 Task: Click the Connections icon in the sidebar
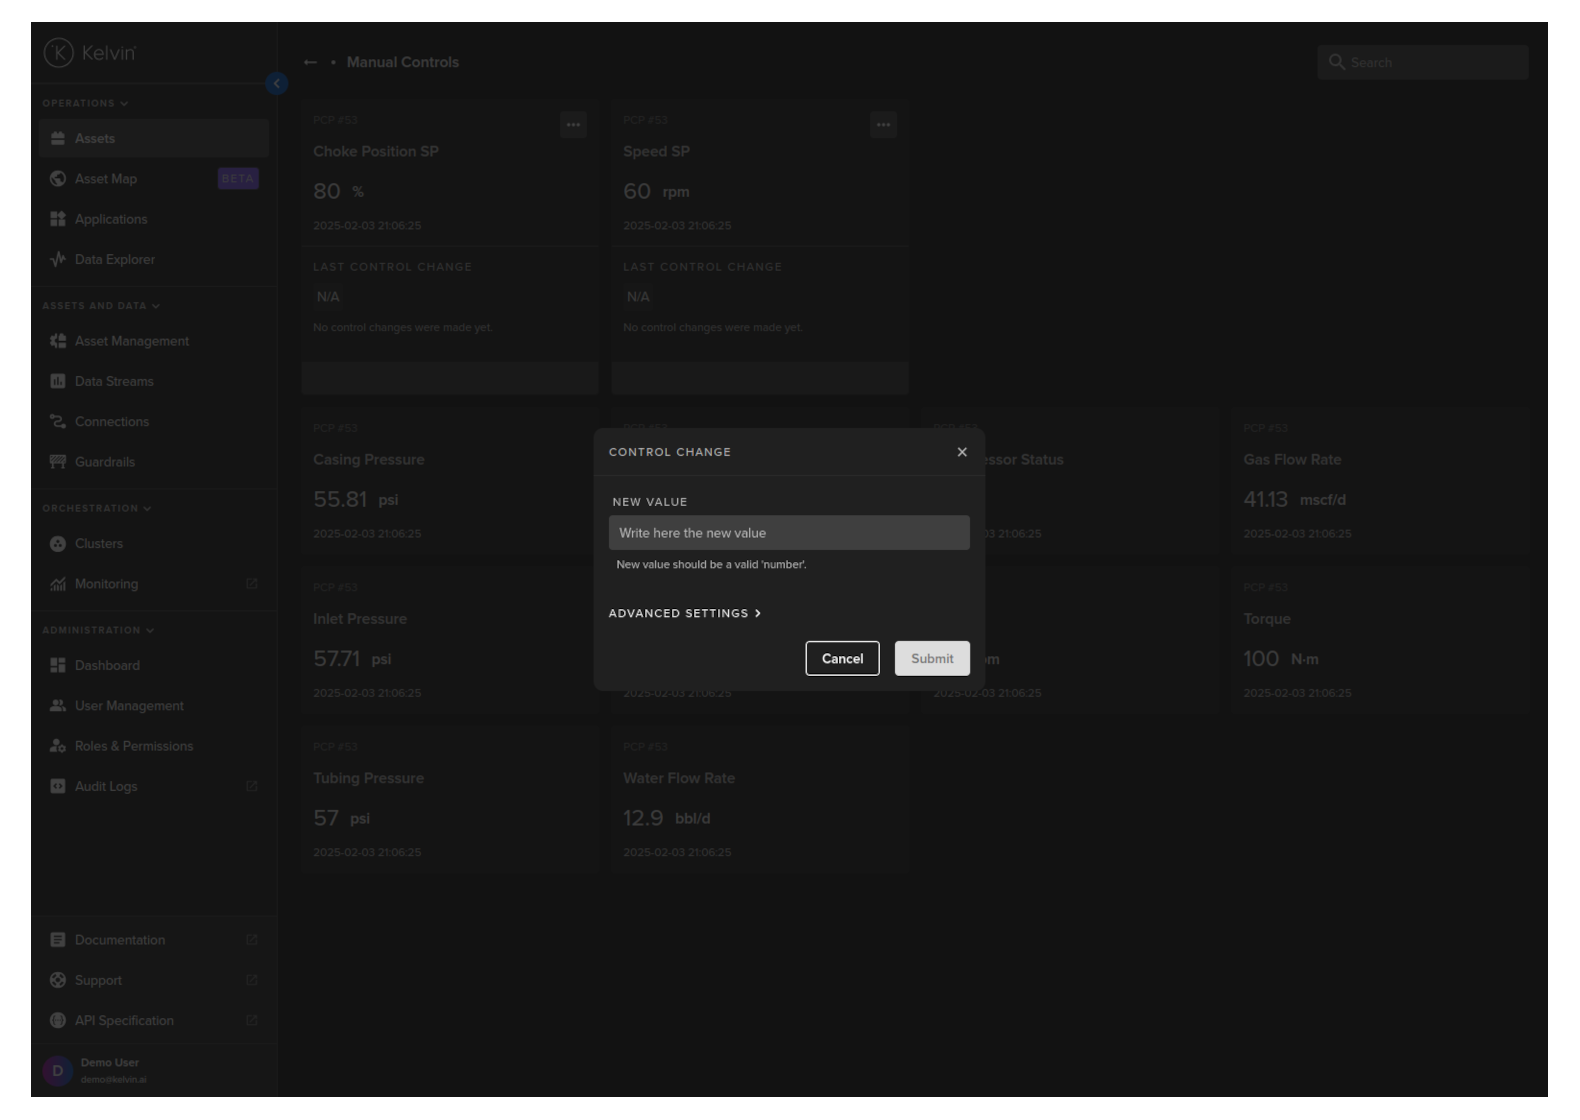58,422
